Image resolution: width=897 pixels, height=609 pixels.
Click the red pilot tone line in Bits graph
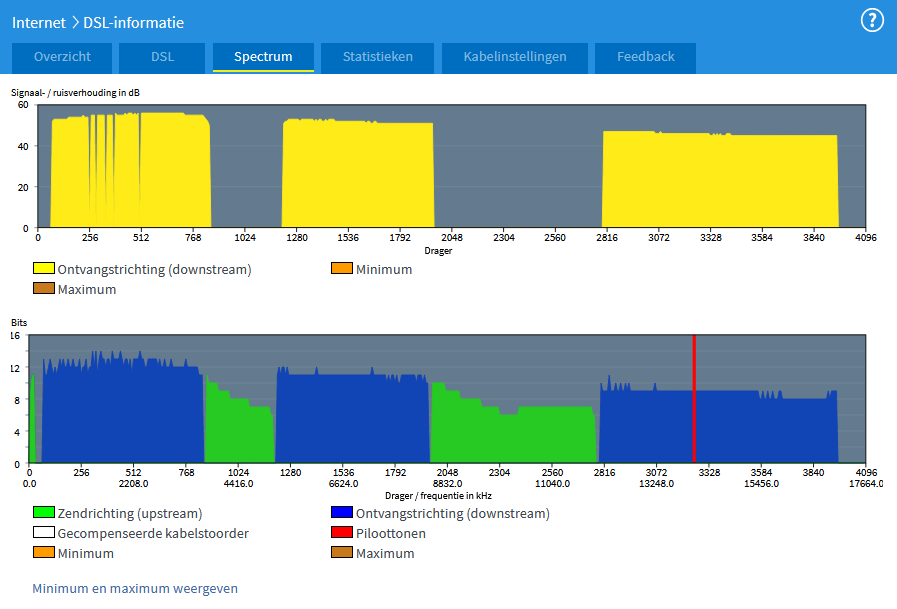click(693, 400)
